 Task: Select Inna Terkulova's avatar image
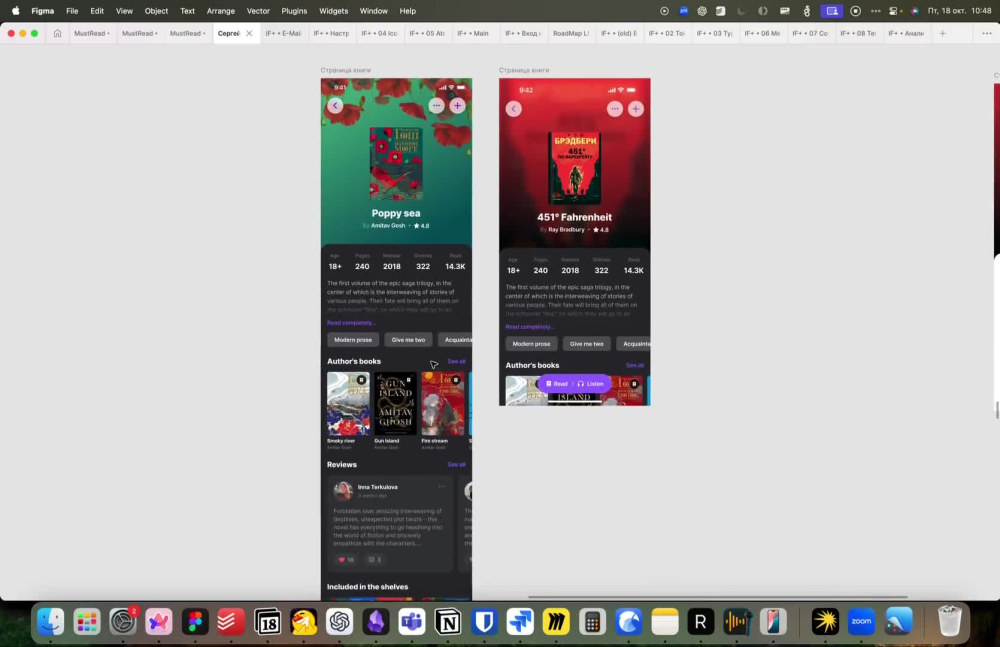point(343,490)
